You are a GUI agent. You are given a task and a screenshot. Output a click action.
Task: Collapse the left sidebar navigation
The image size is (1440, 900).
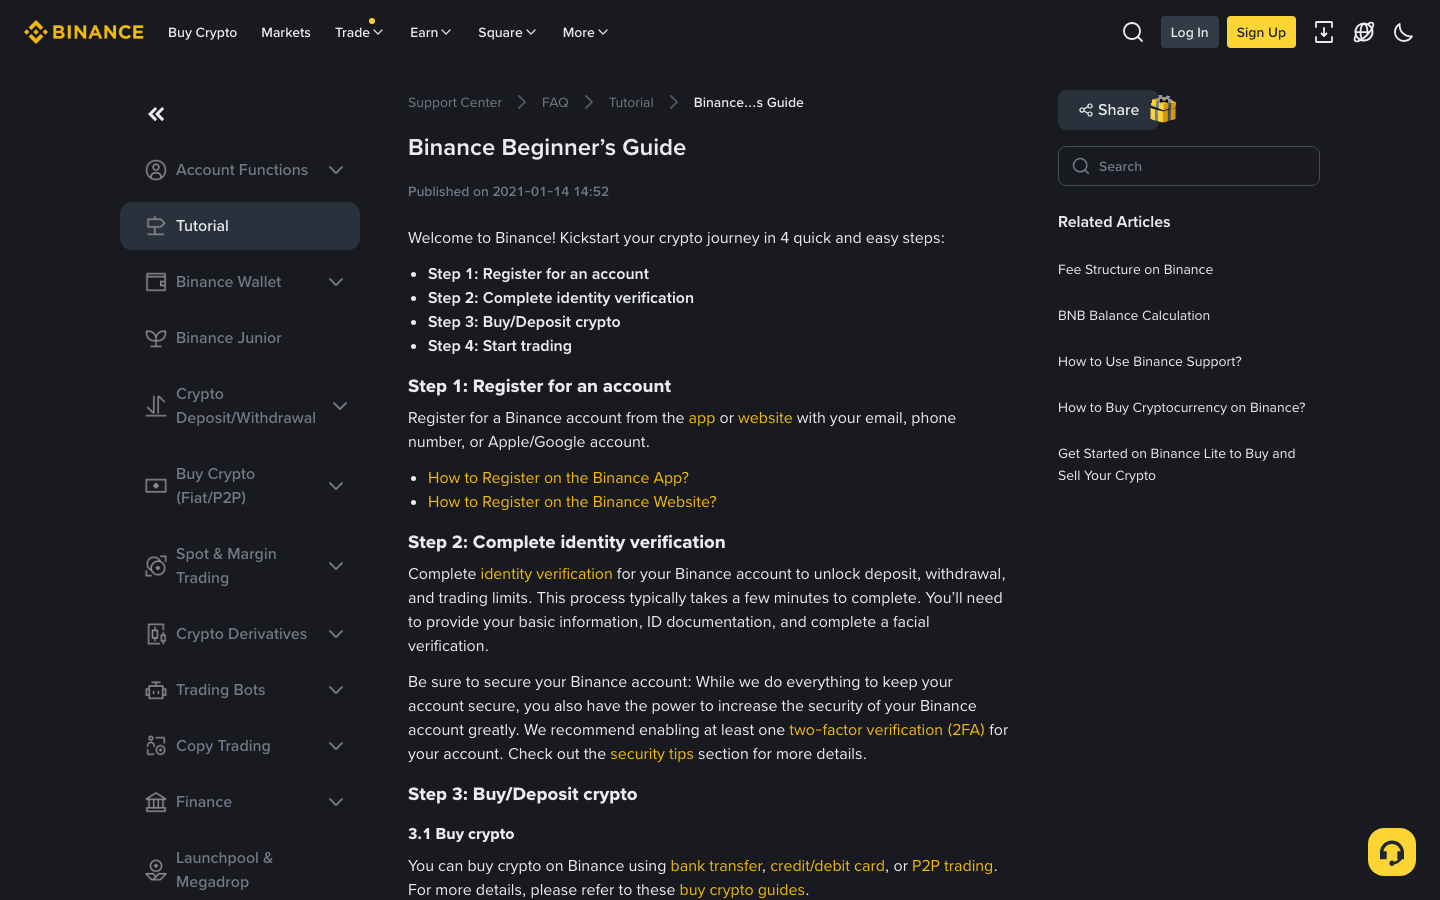point(156,114)
